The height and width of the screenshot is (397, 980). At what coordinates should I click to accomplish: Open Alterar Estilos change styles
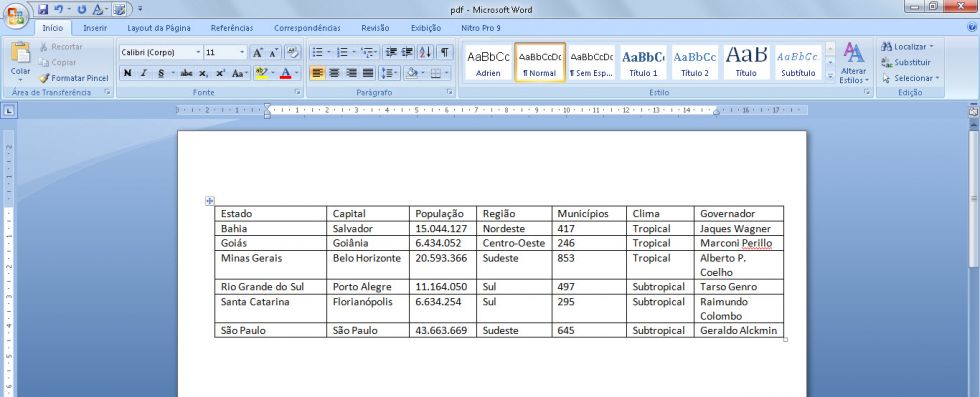[854, 63]
